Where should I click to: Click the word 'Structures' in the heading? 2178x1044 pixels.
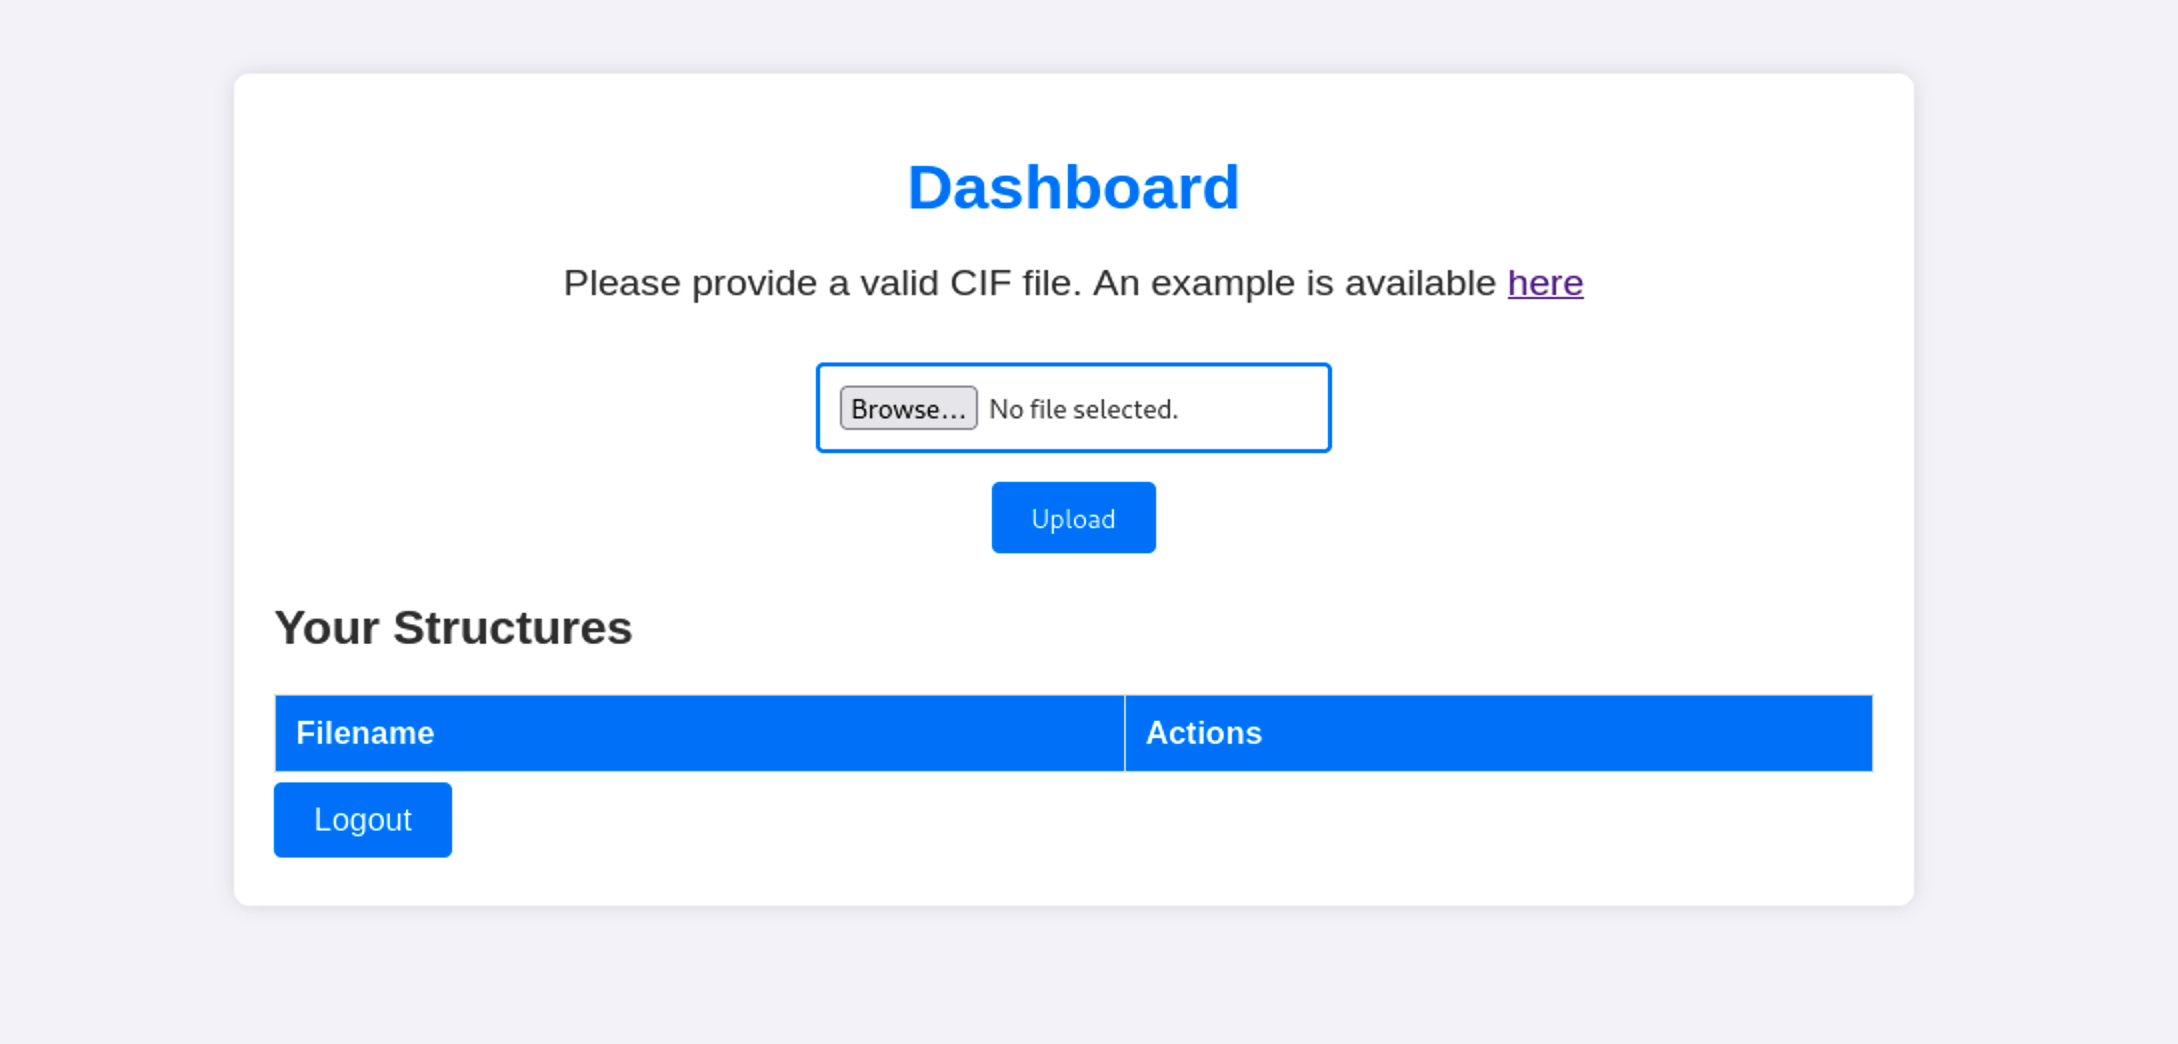pyautogui.click(x=512, y=628)
